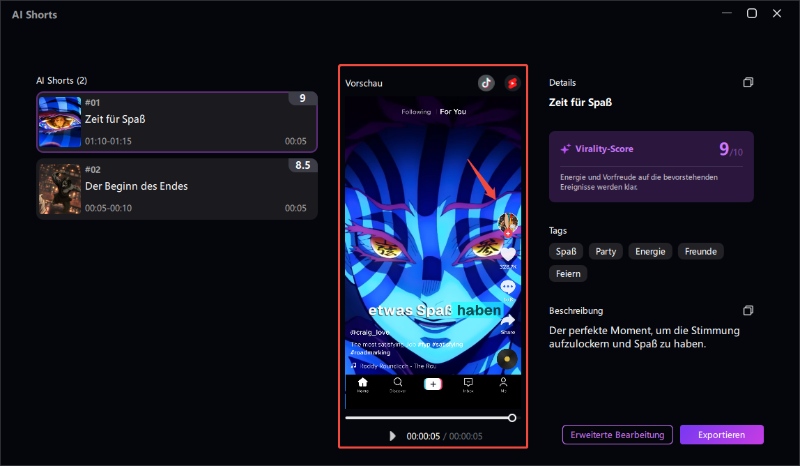
Task: Click the Virality-Score 9/10 value
Action: (x=731, y=149)
